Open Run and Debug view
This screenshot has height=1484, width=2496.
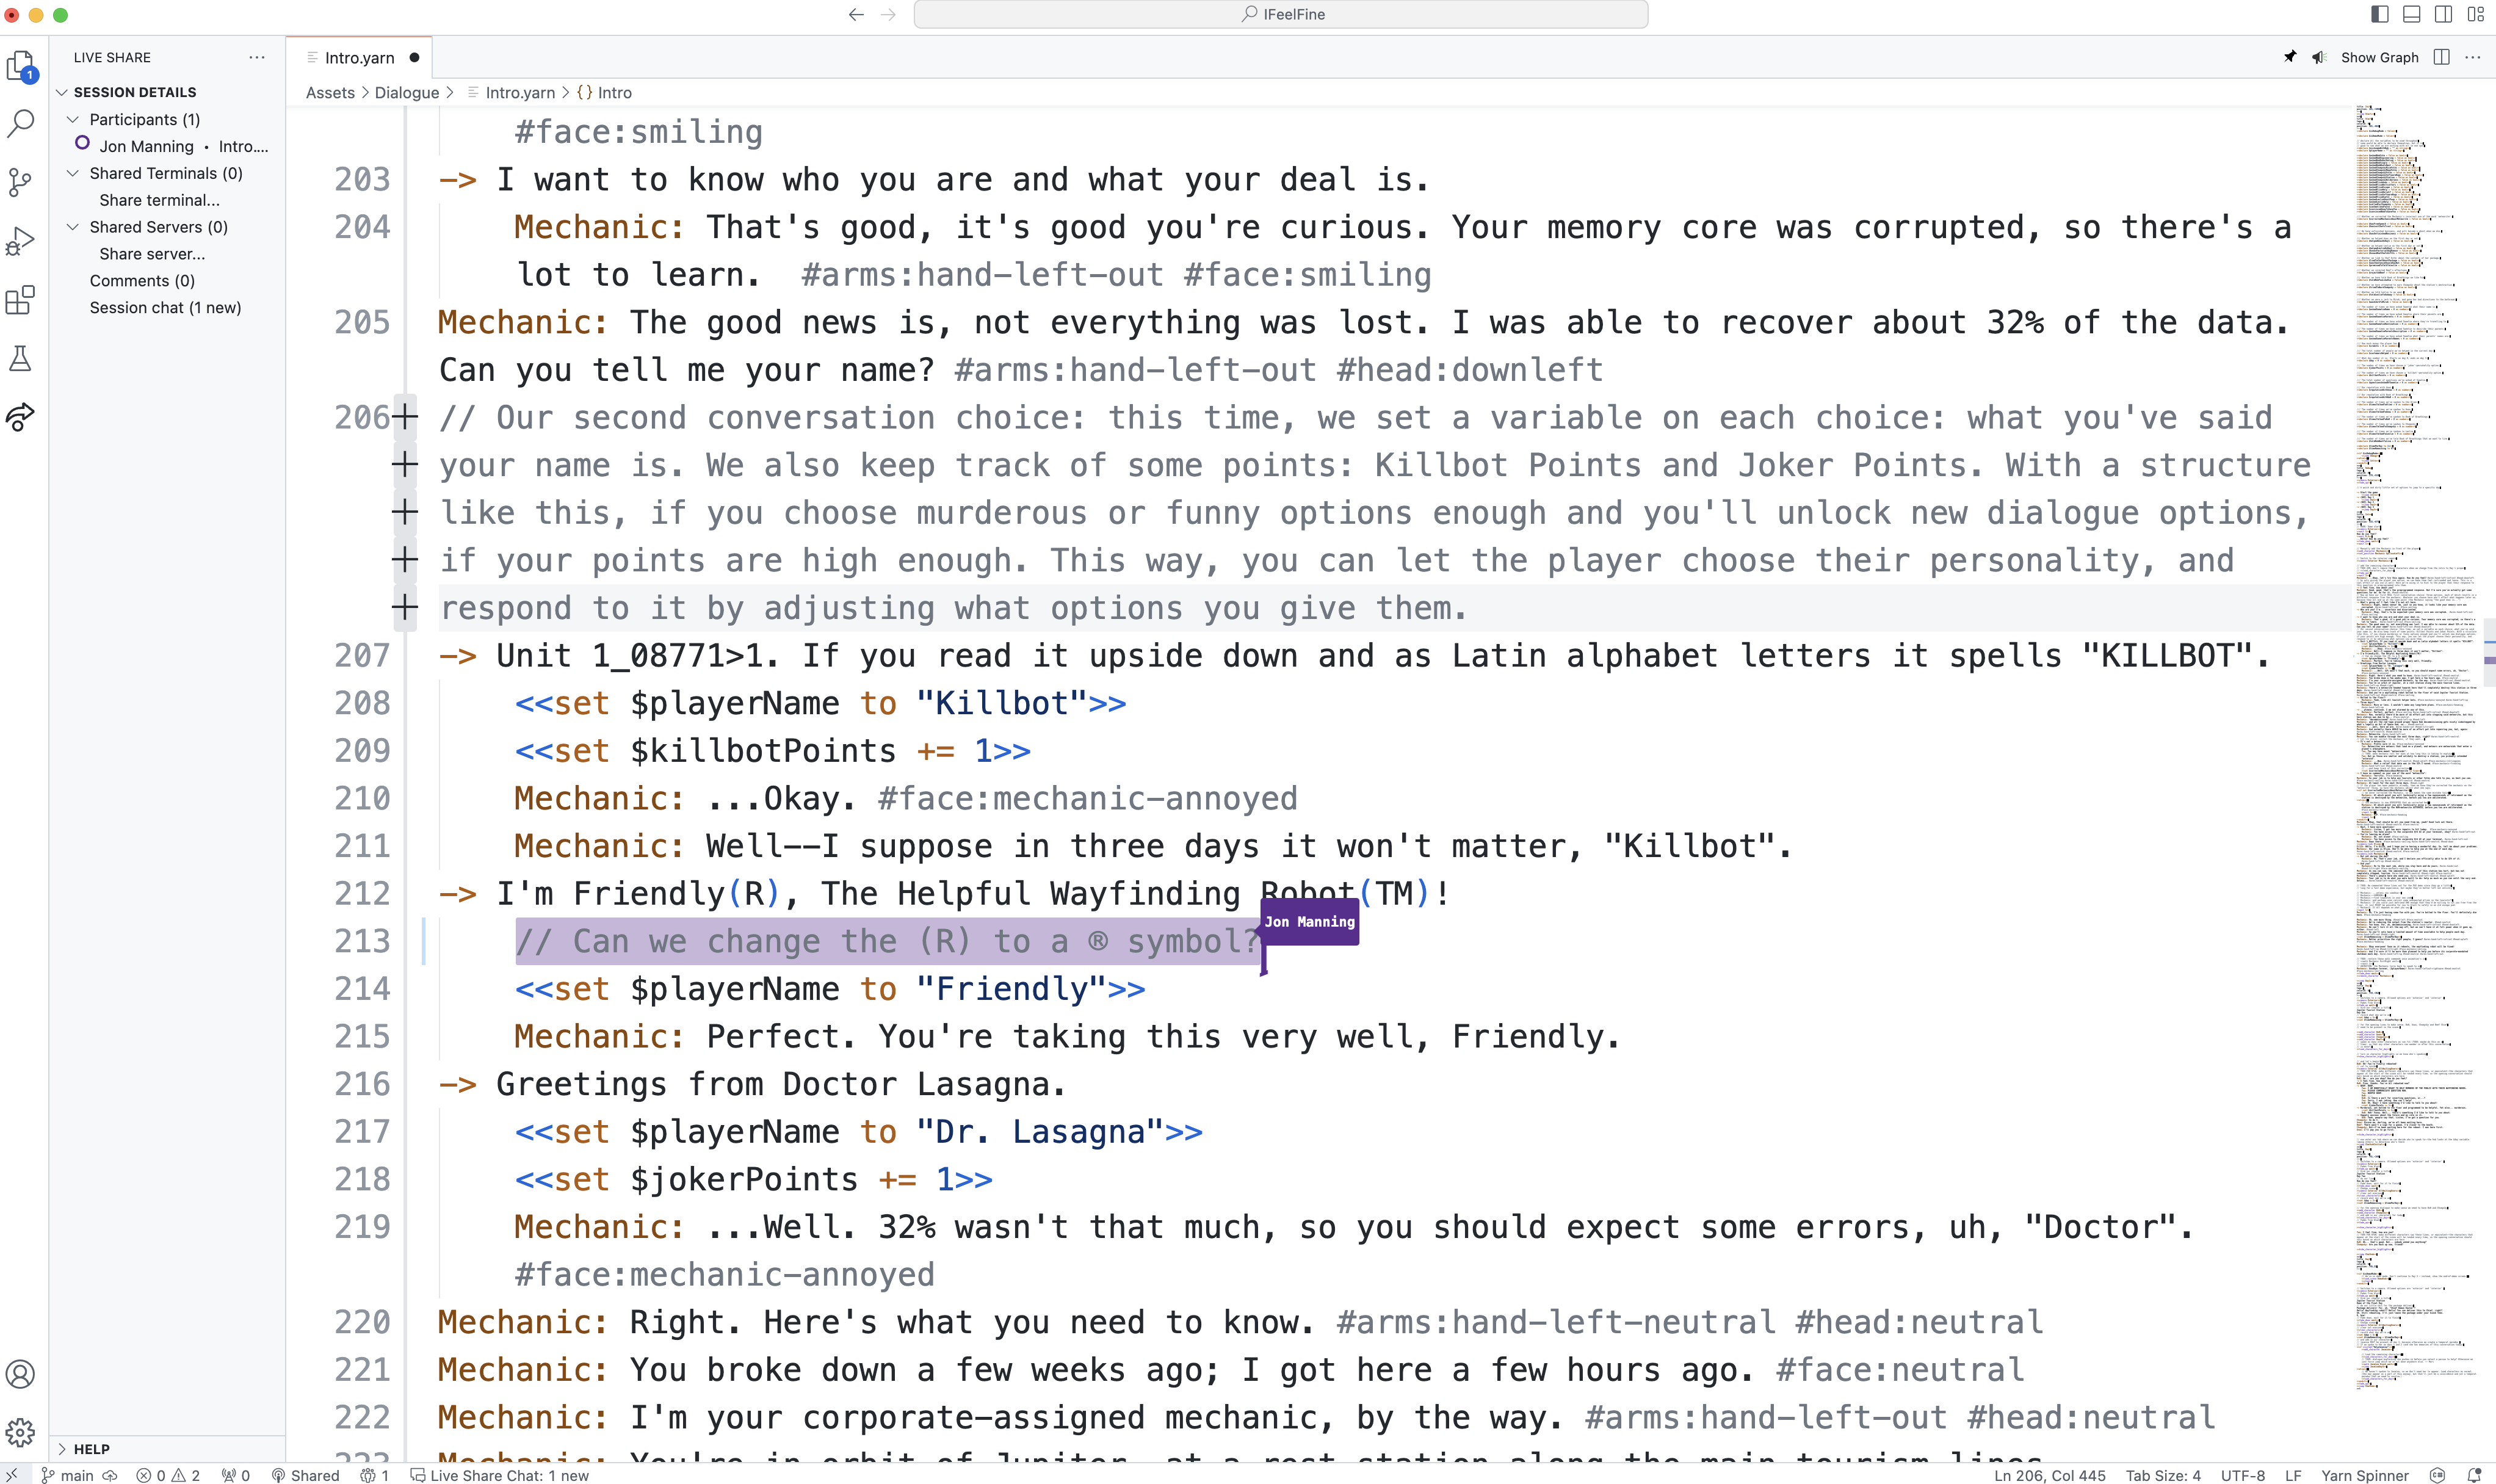point(21,241)
